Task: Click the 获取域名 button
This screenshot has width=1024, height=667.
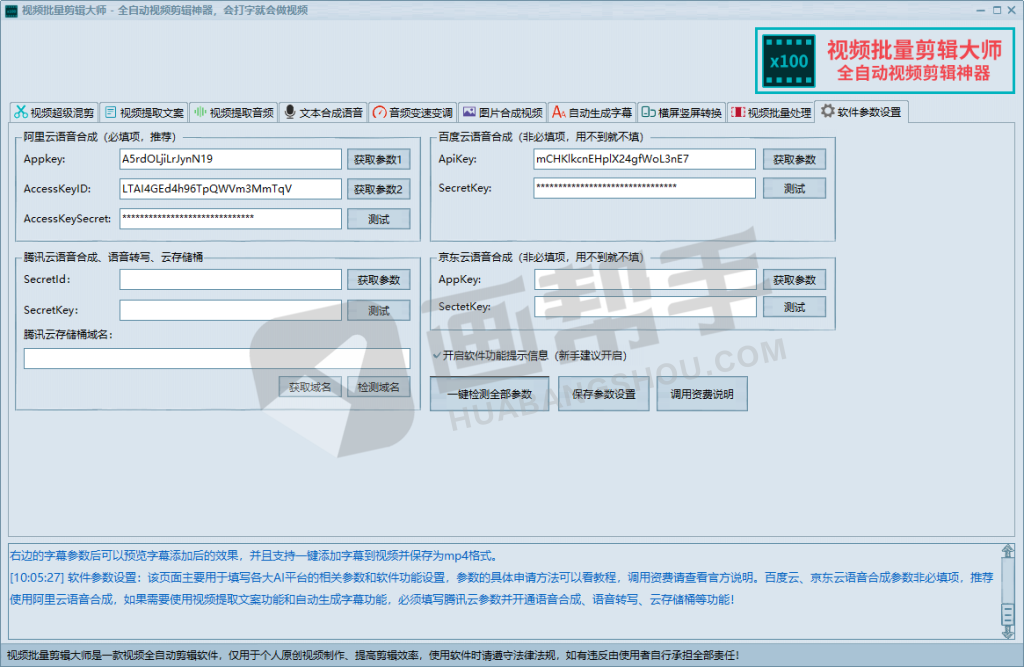Action: coord(310,387)
